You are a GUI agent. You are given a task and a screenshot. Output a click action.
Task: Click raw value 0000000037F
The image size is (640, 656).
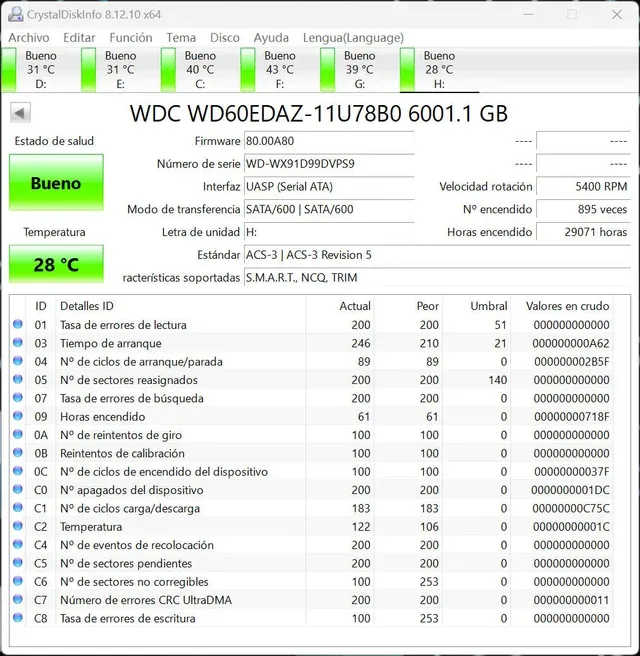click(x=571, y=472)
